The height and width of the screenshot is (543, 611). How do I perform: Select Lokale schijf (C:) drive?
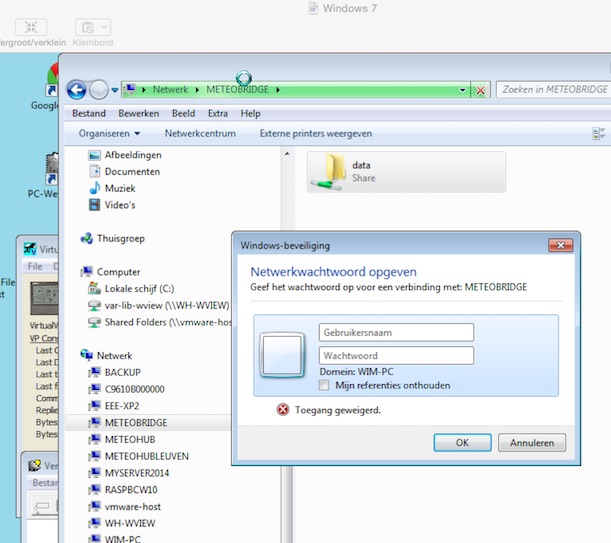[96, 289]
